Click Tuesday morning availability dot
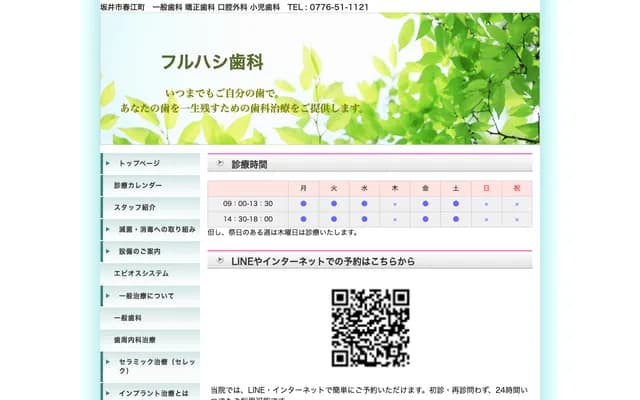The width and height of the screenshot is (640, 400). point(334,204)
